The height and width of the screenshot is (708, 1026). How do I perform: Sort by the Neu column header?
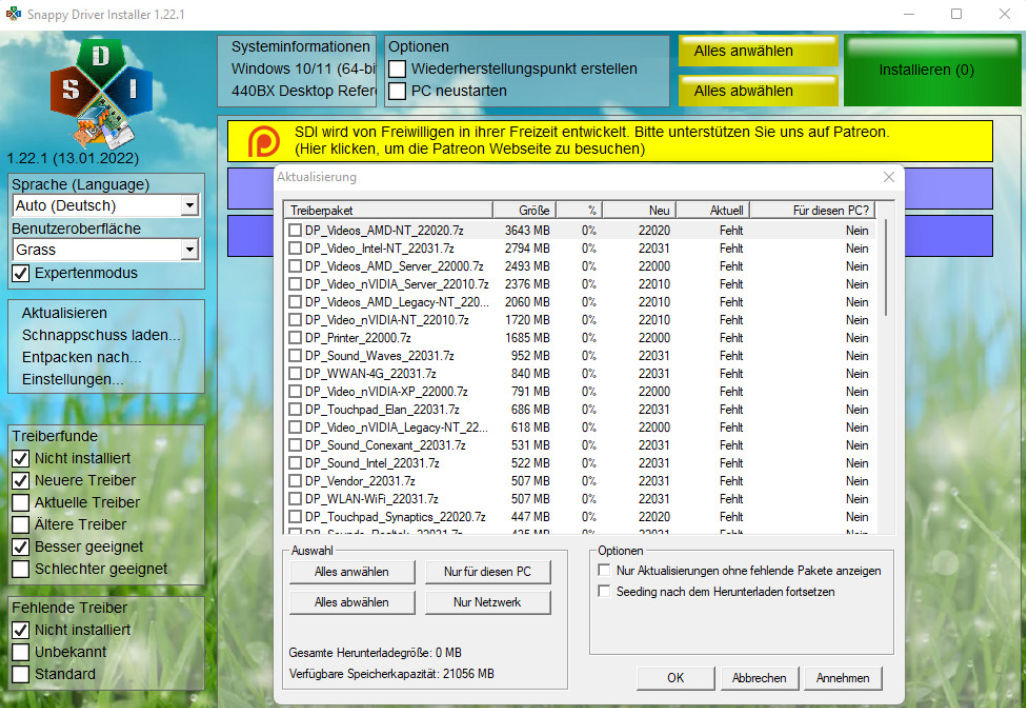pyautogui.click(x=639, y=210)
